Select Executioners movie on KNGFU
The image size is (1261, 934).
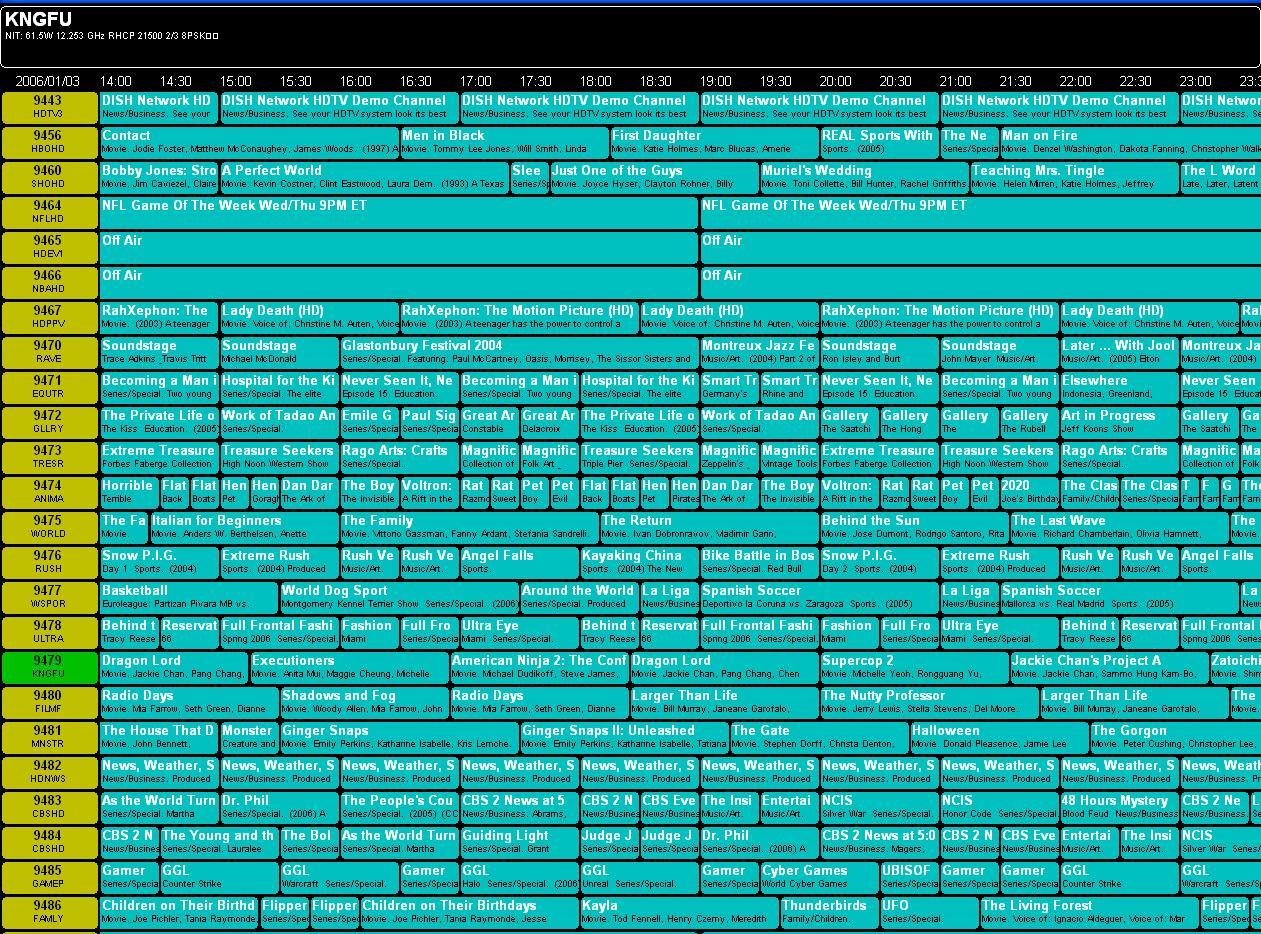coord(349,667)
